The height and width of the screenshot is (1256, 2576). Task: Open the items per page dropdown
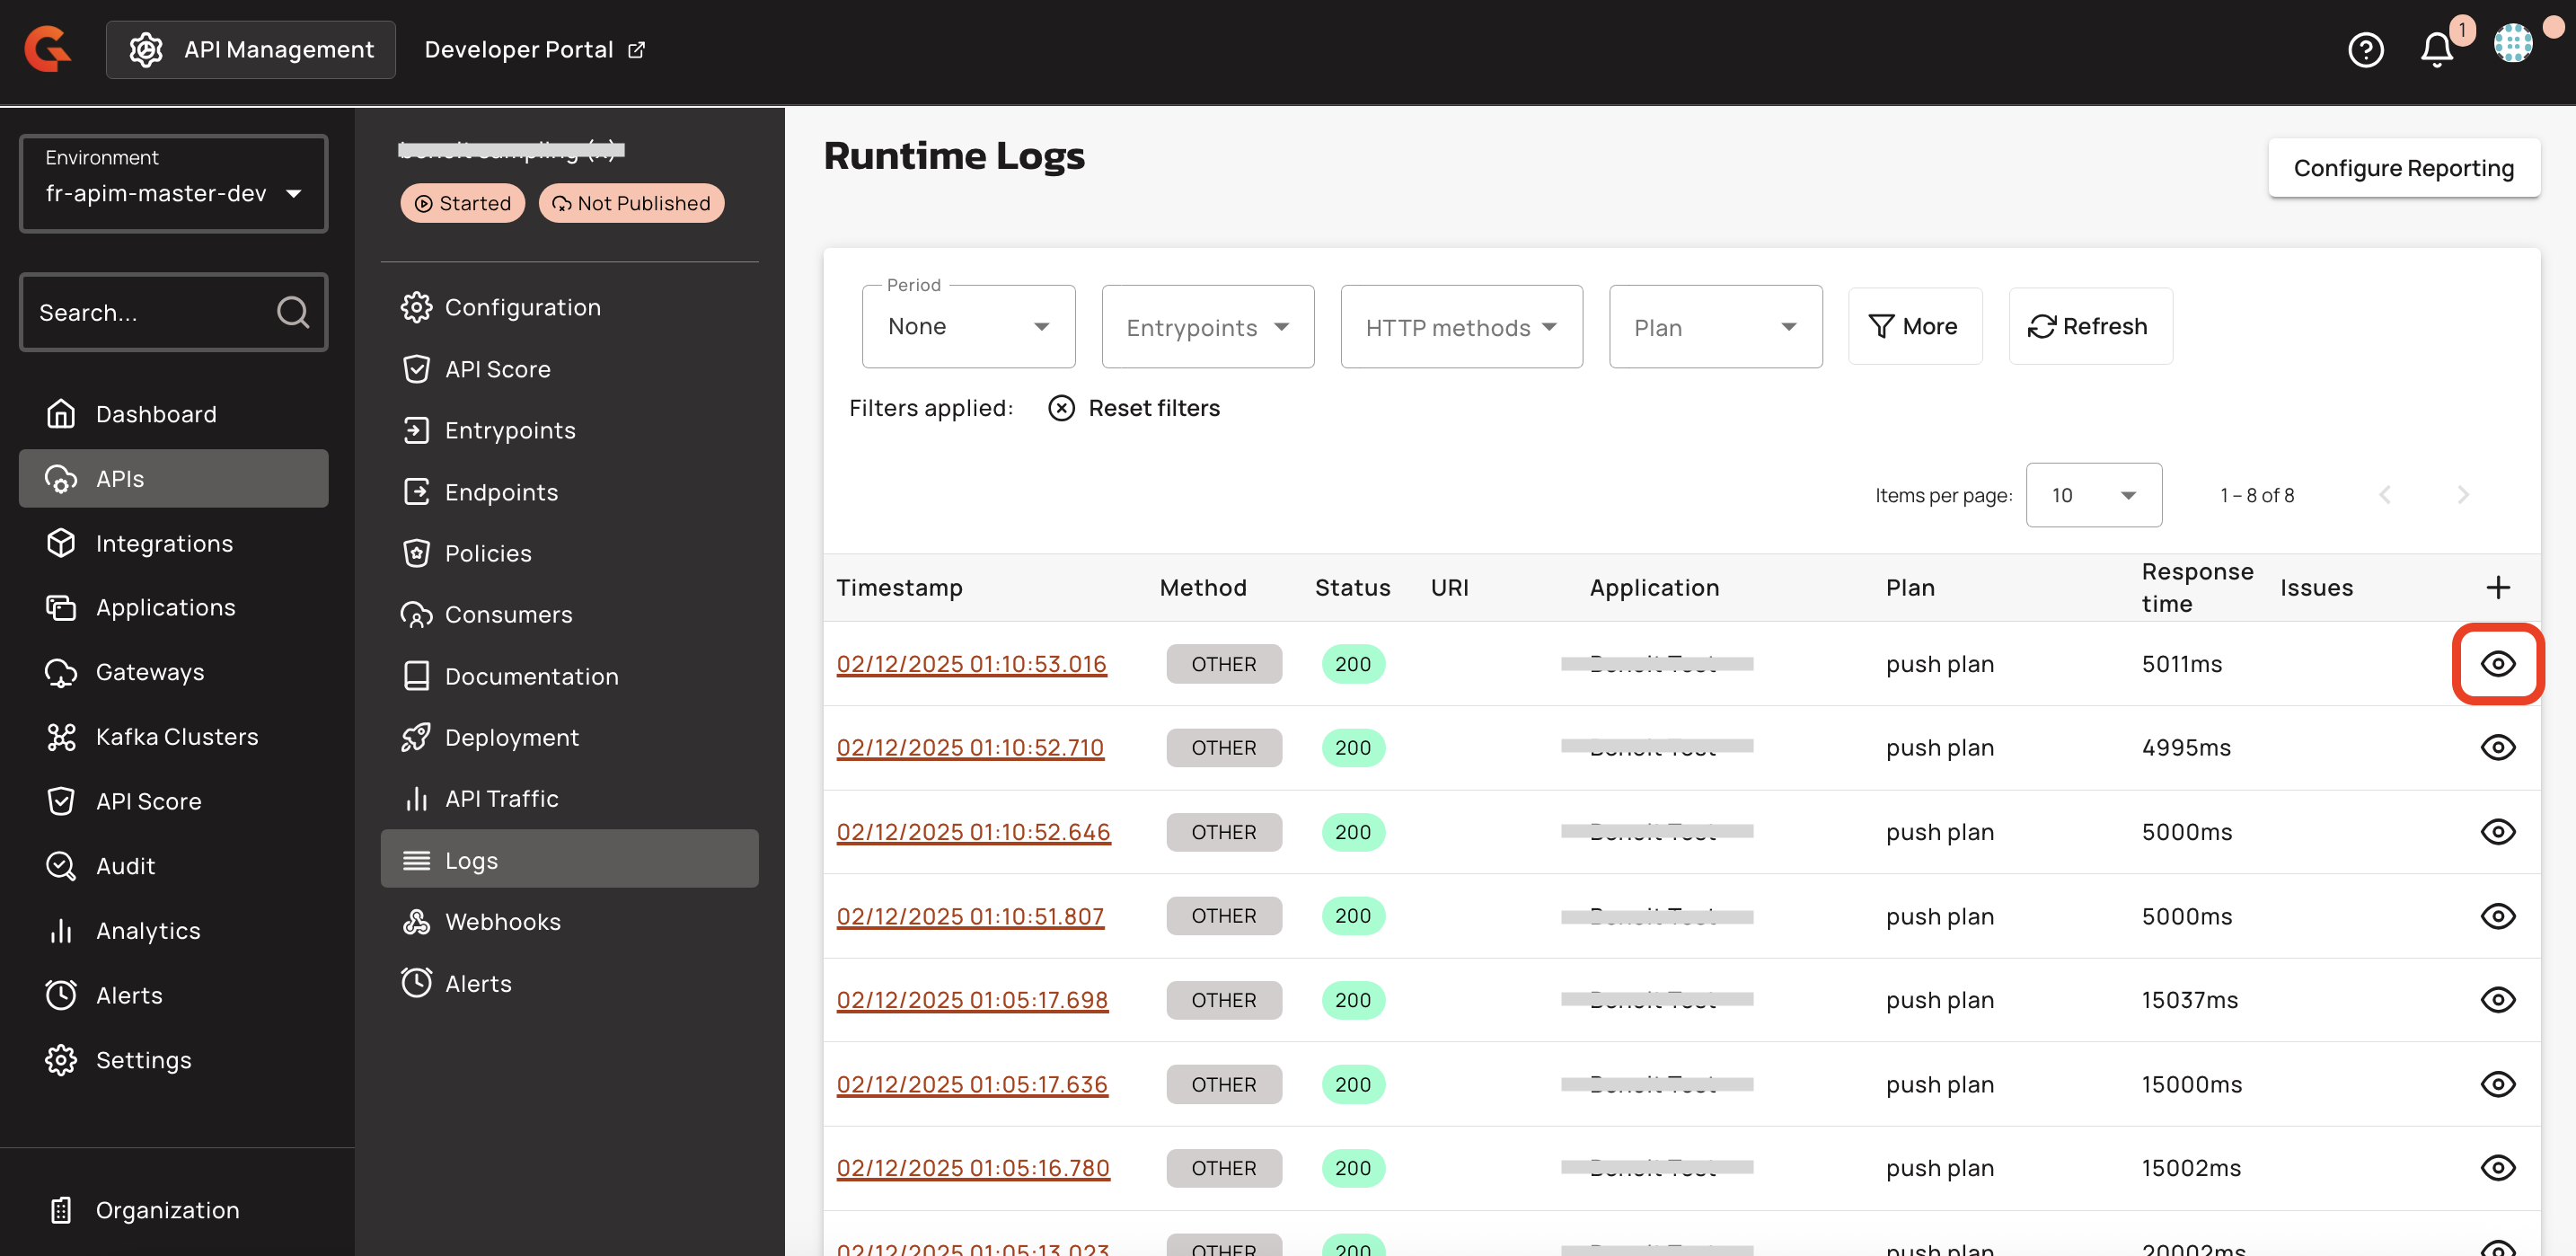coord(2093,495)
